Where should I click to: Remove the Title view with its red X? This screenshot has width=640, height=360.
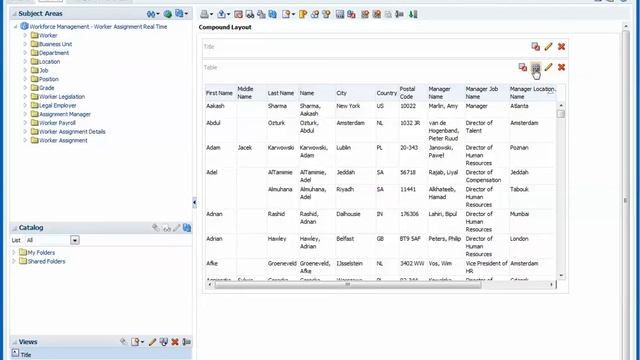pos(561,47)
